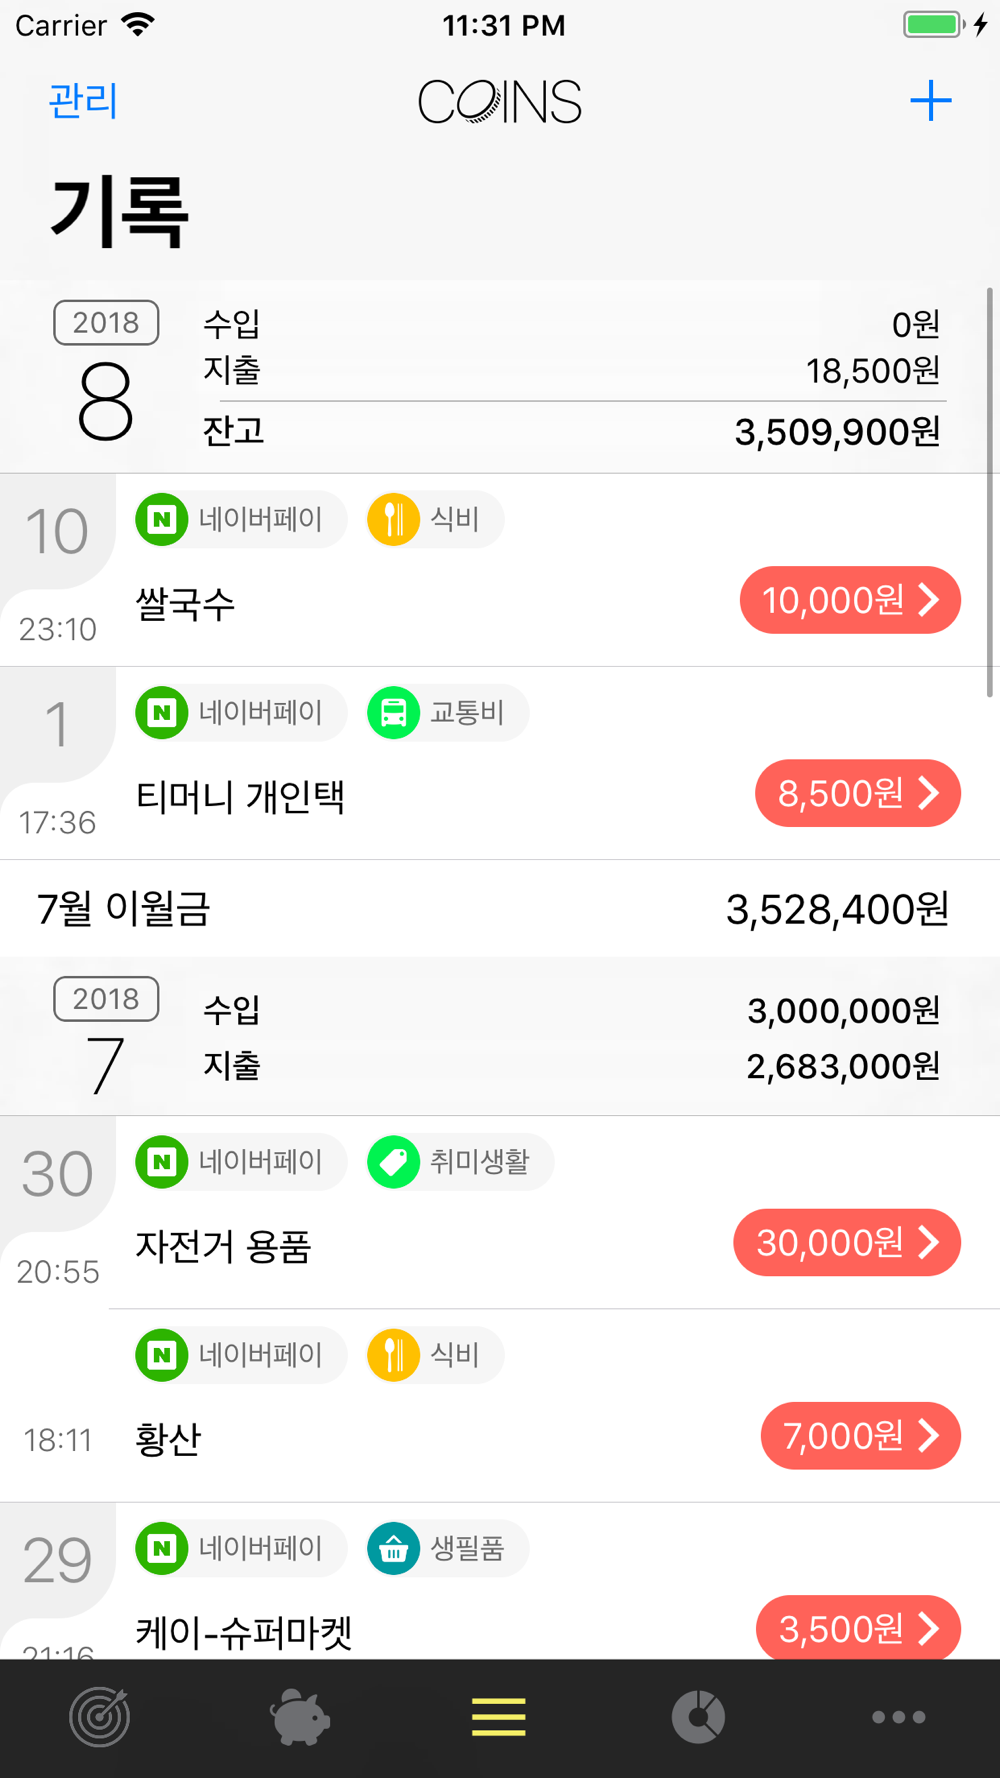Viewport: 1000px width, 1778px height.
Task: Select the yellow list records tab
Action: pos(499,1717)
